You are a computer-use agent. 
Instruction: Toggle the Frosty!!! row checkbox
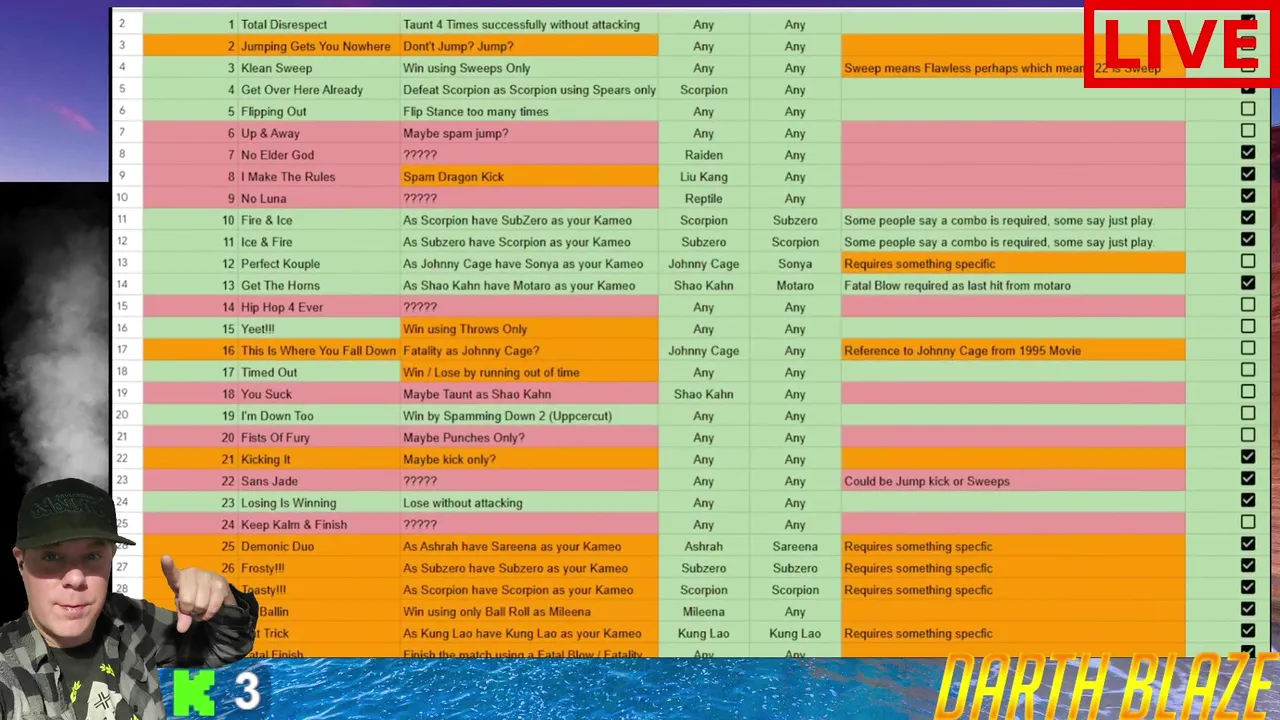(x=1248, y=566)
